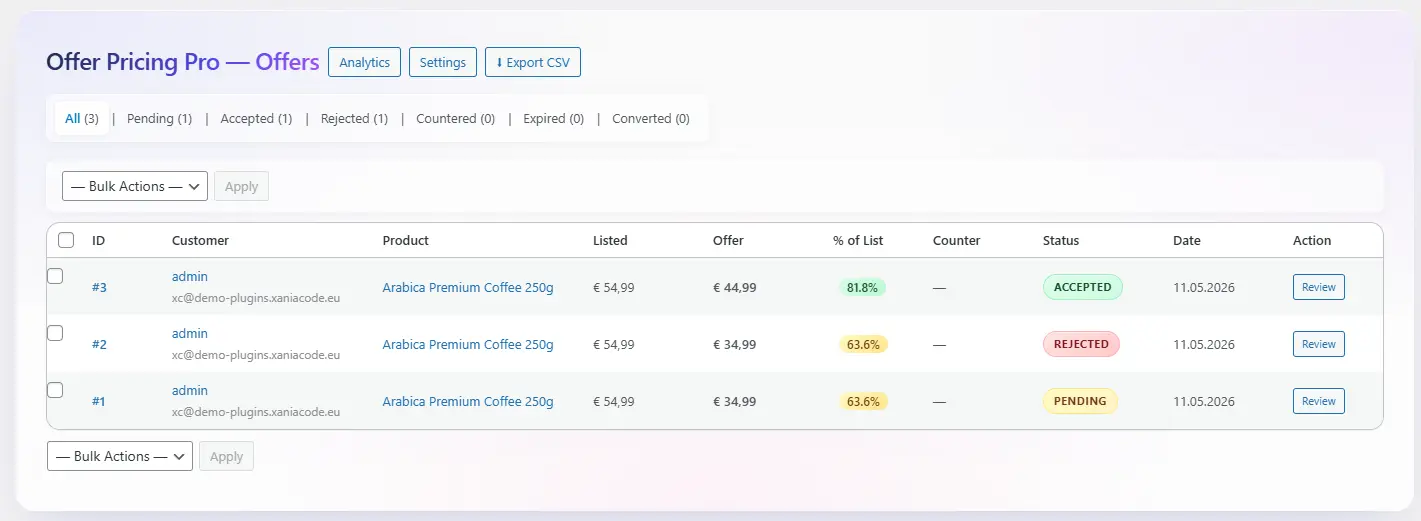Check the checkbox for offer #3
This screenshot has width=1421, height=521.
(56, 276)
